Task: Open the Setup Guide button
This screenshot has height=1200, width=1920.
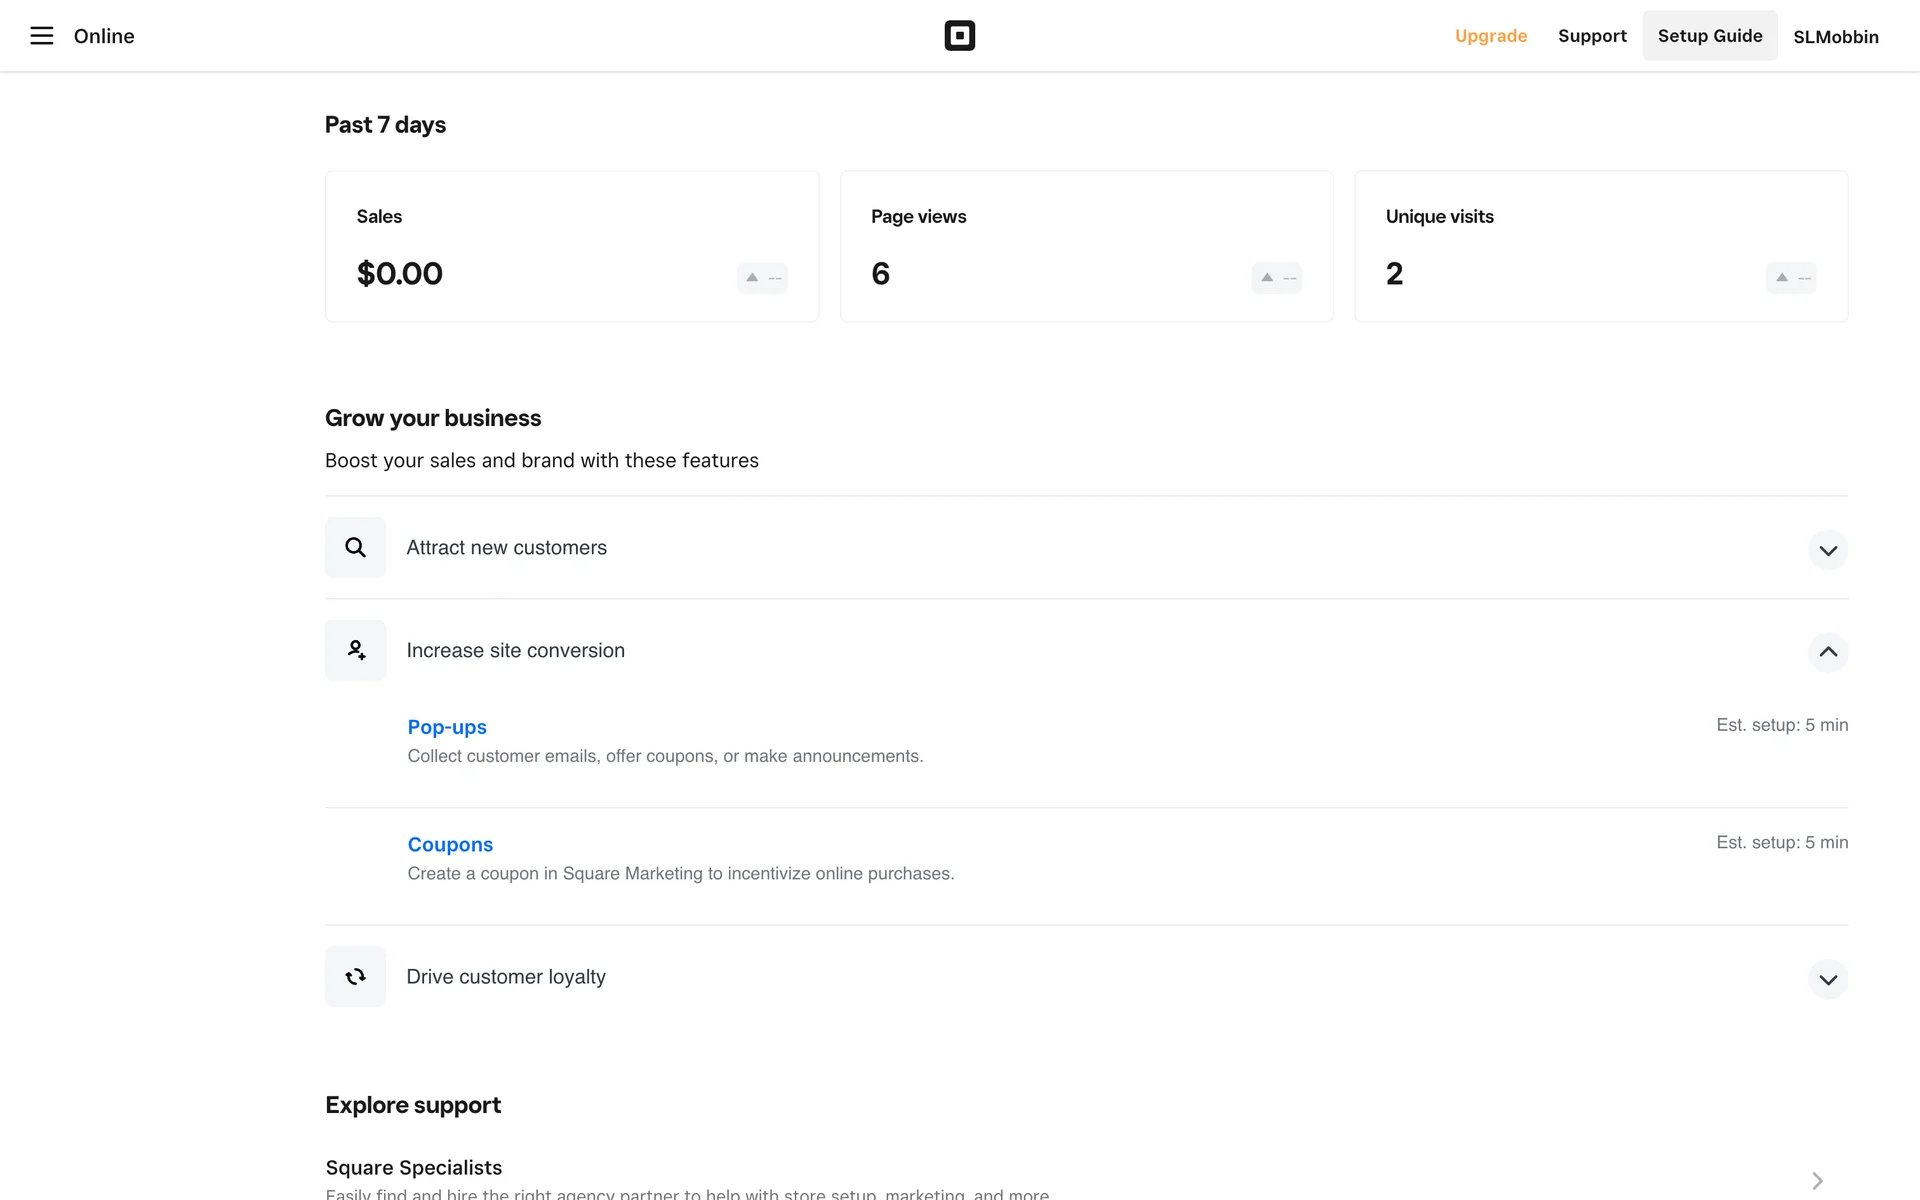Action: 1709,36
